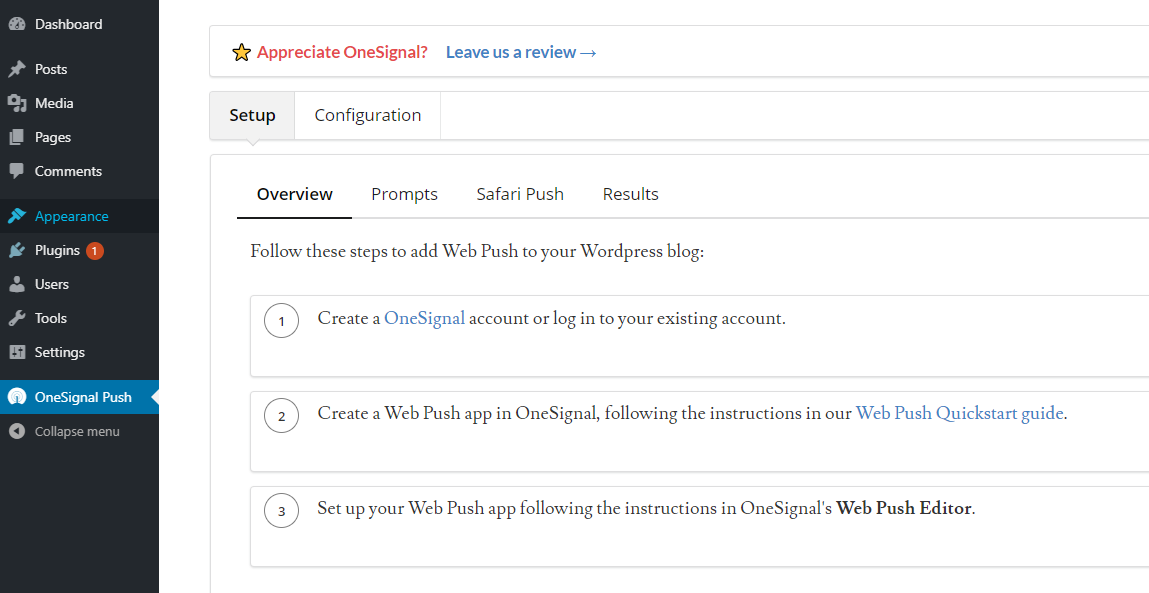Click the Posts pushpin icon
The image size is (1149, 593).
pyautogui.click(x=17, y=69)
